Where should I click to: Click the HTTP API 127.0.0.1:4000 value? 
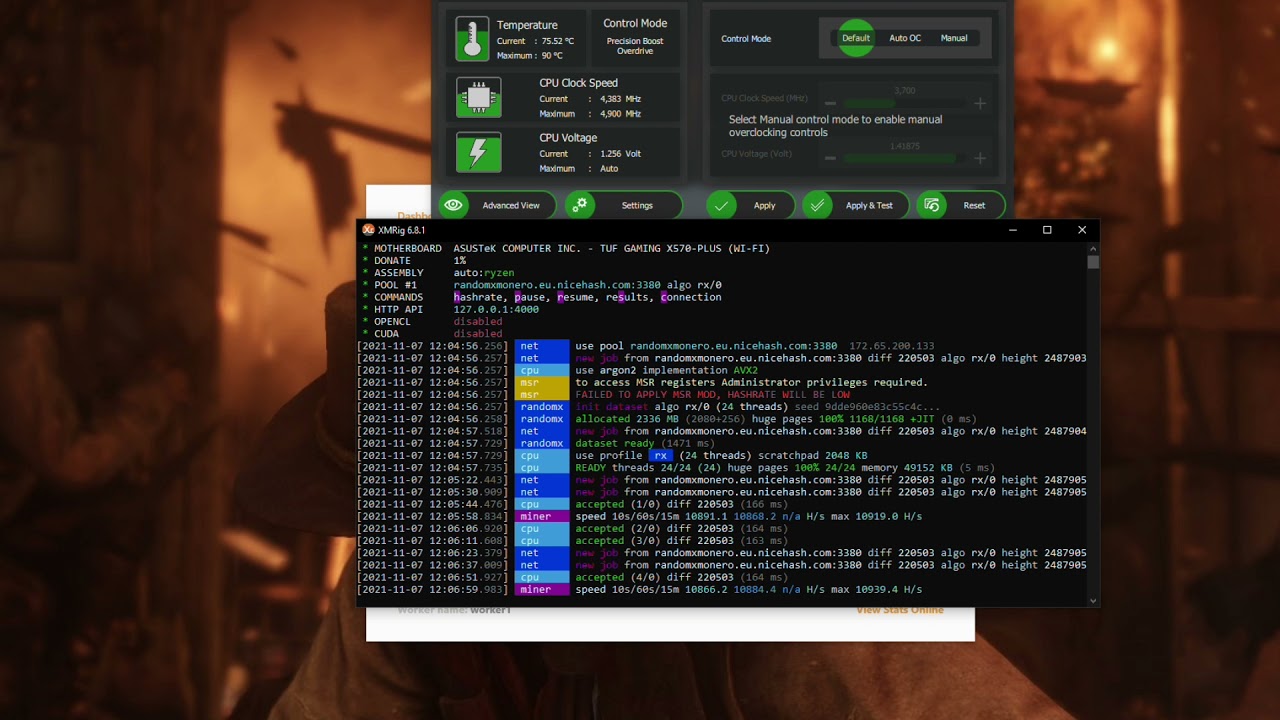click(x=496, y=309)
